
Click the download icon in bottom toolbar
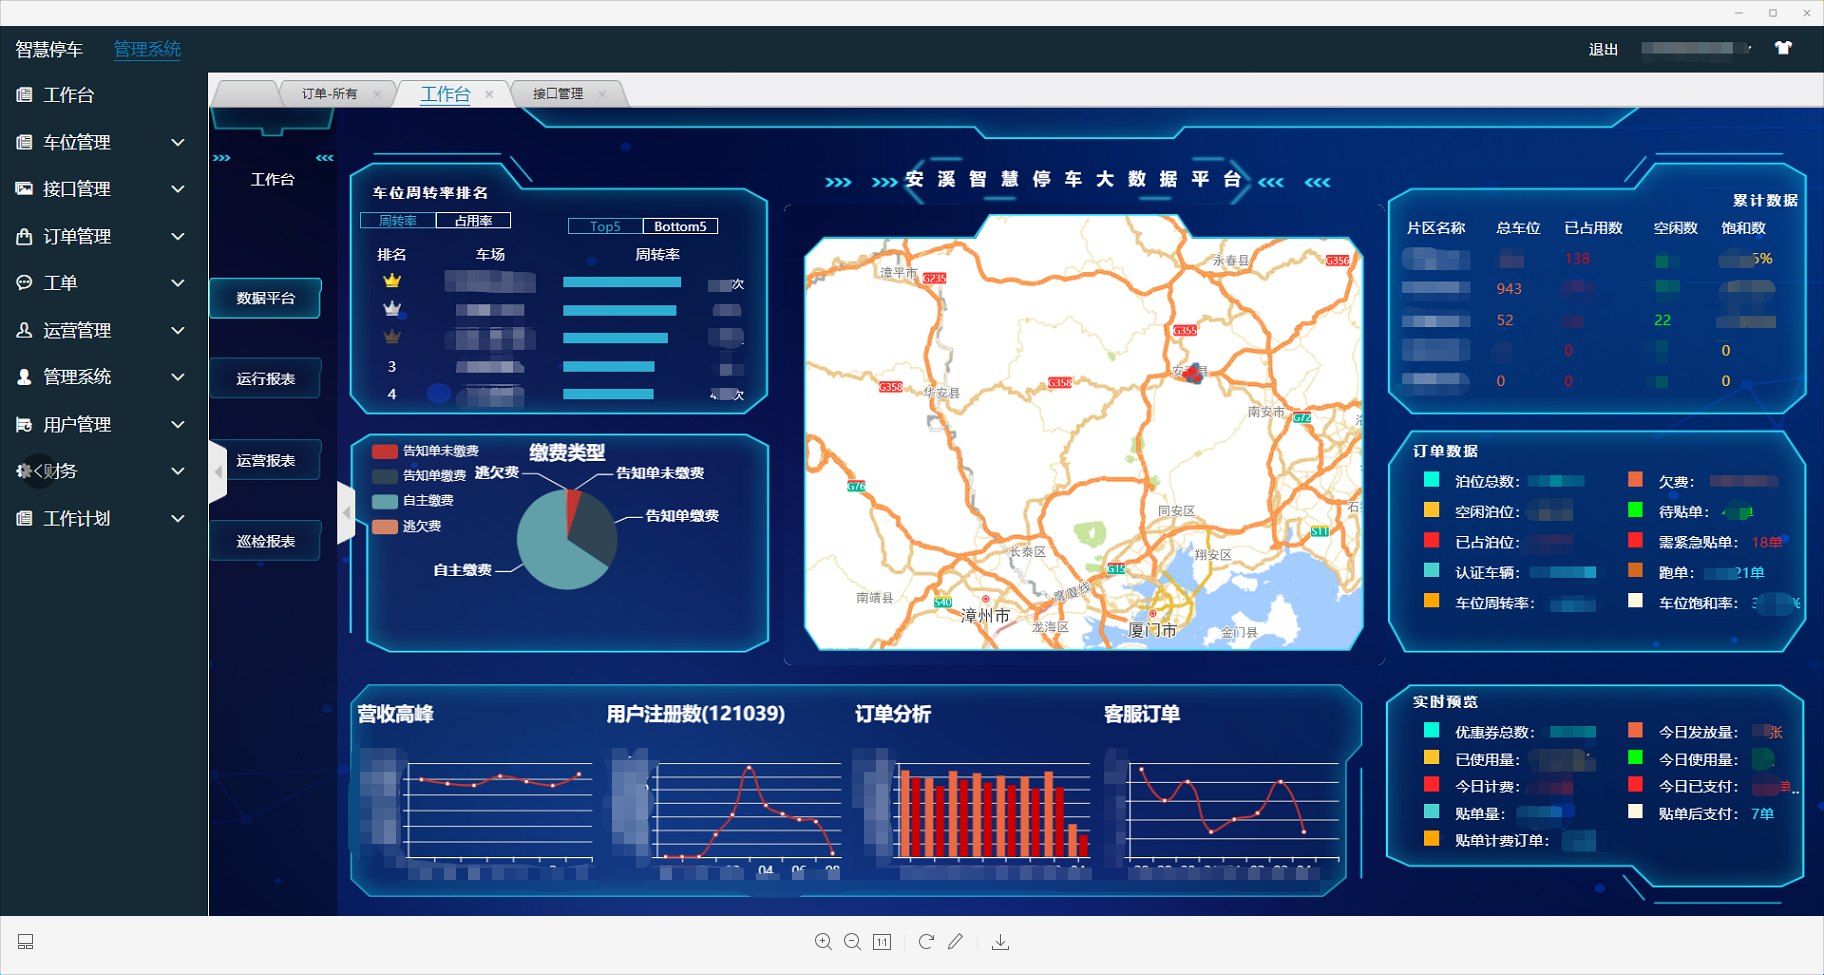1000,942
